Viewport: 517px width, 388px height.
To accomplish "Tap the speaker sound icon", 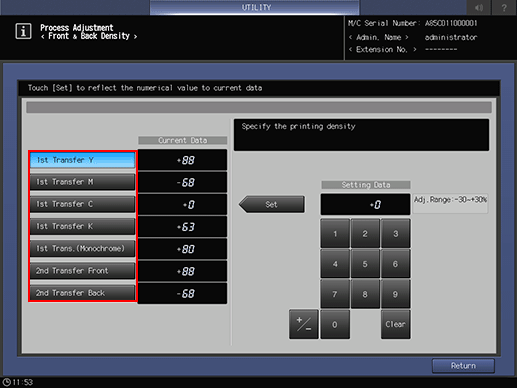I will pos(479,7).
